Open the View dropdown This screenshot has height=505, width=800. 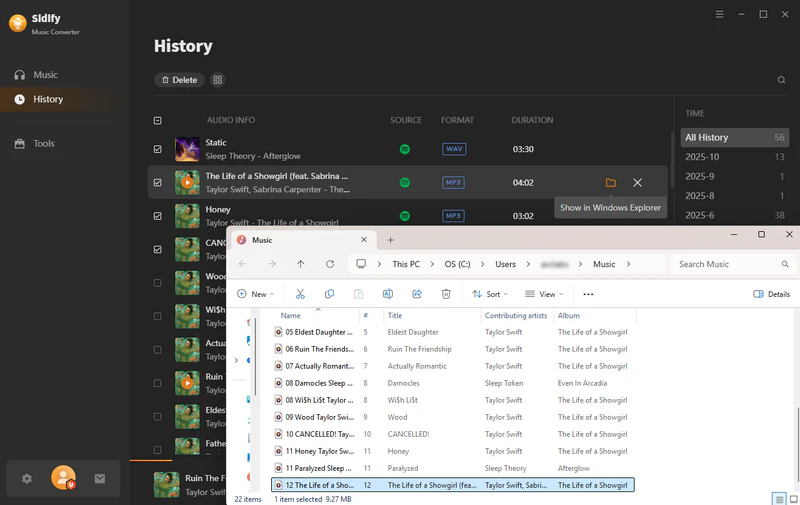544,294
